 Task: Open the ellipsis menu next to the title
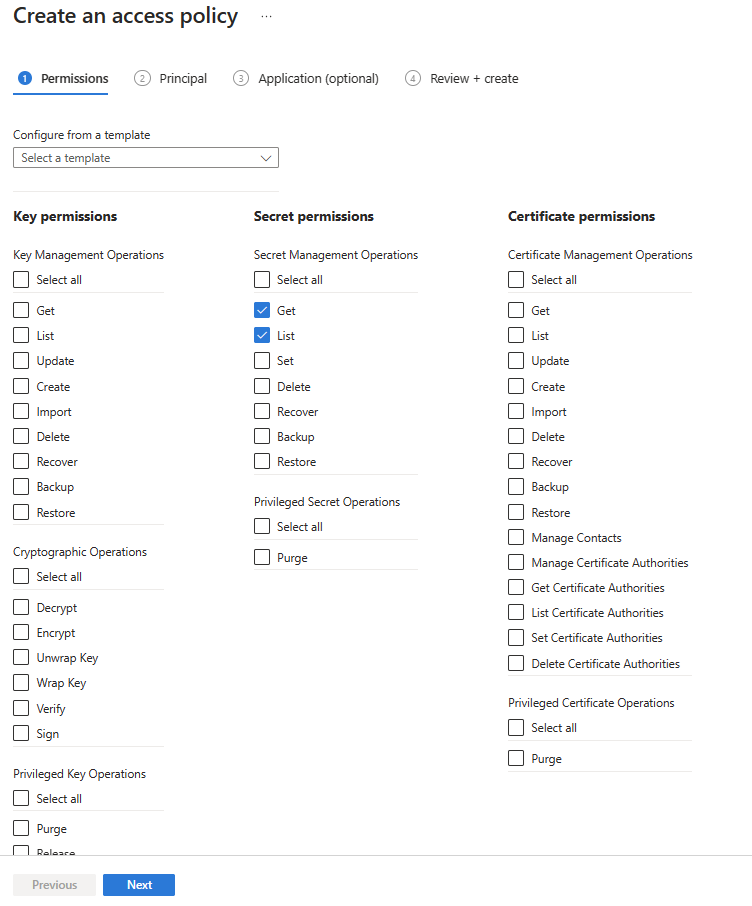pyautogui.click(x=265, y=16)
